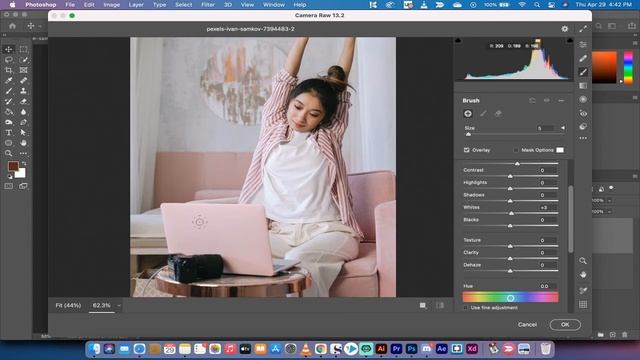Select the Adjustment Brush tool in Camera Raw

coord(583,72)
